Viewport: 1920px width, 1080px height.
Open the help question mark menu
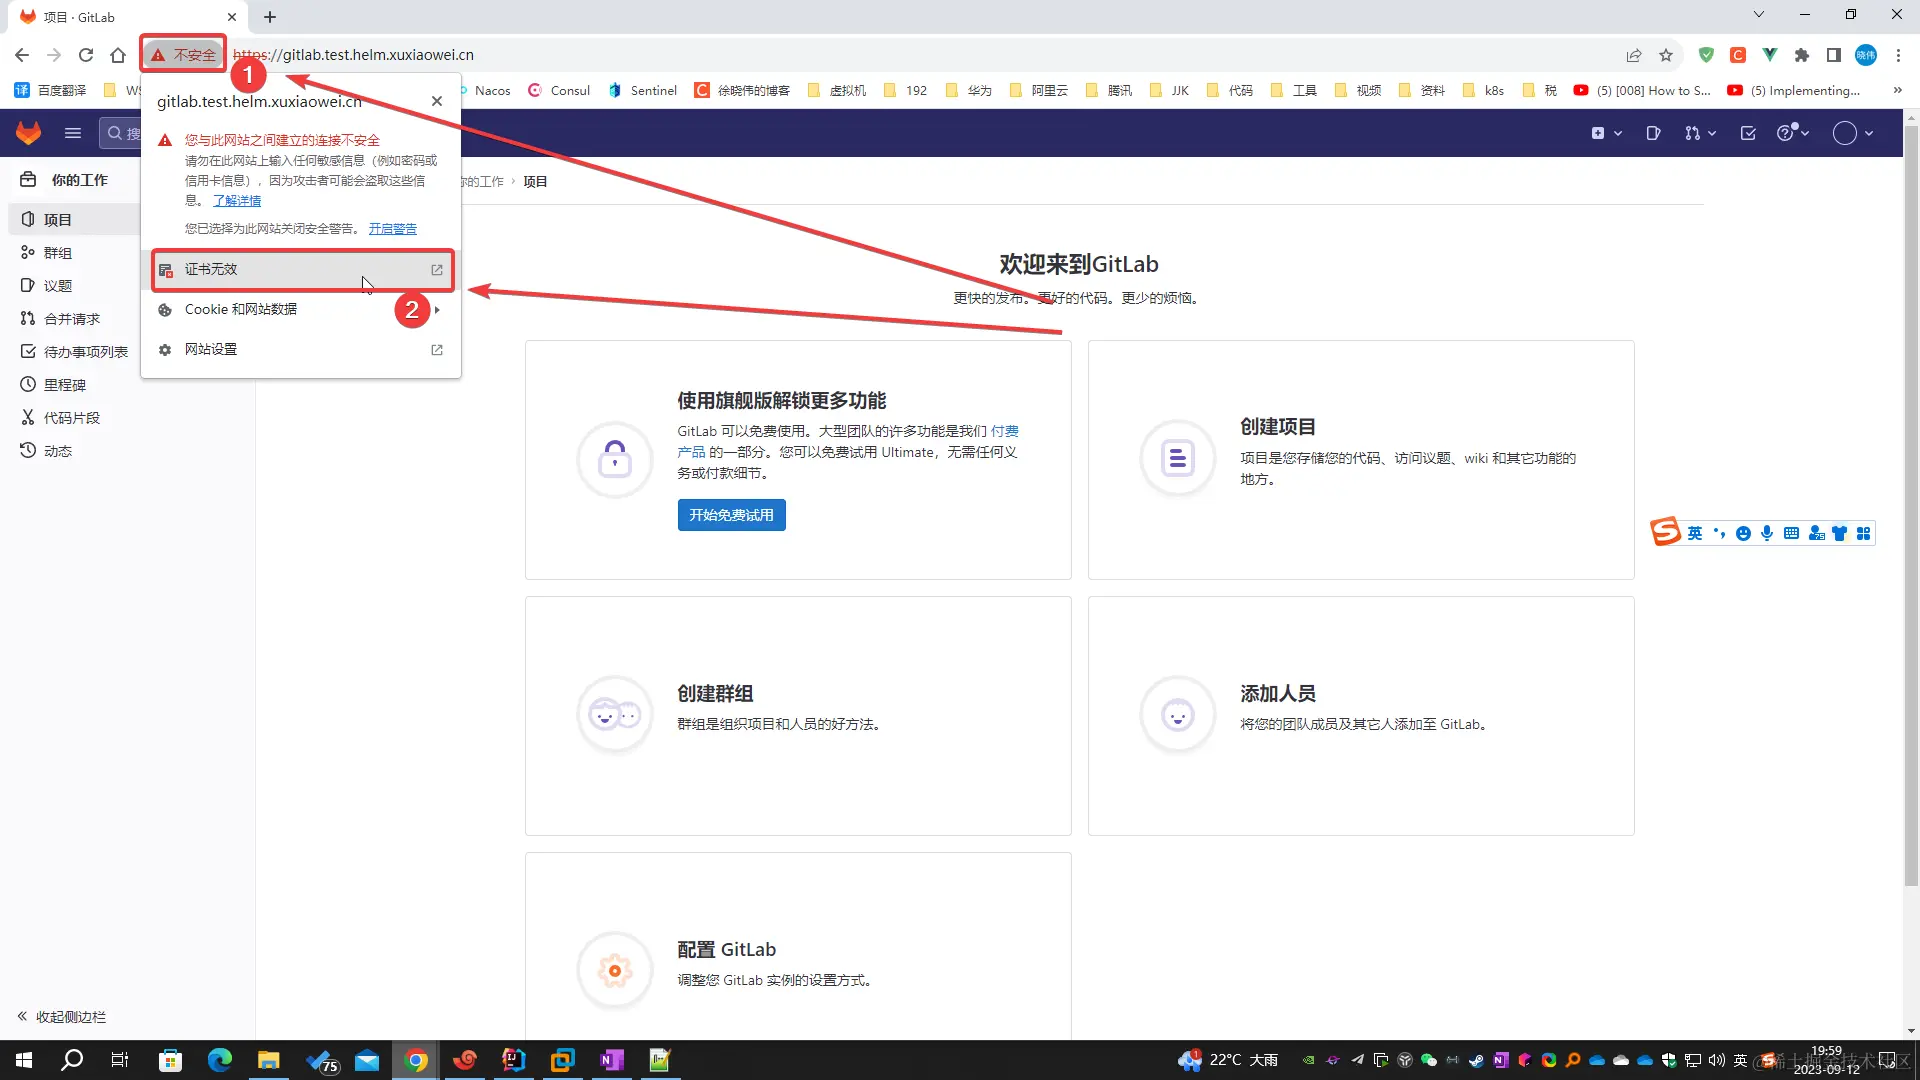(1792, 133)
